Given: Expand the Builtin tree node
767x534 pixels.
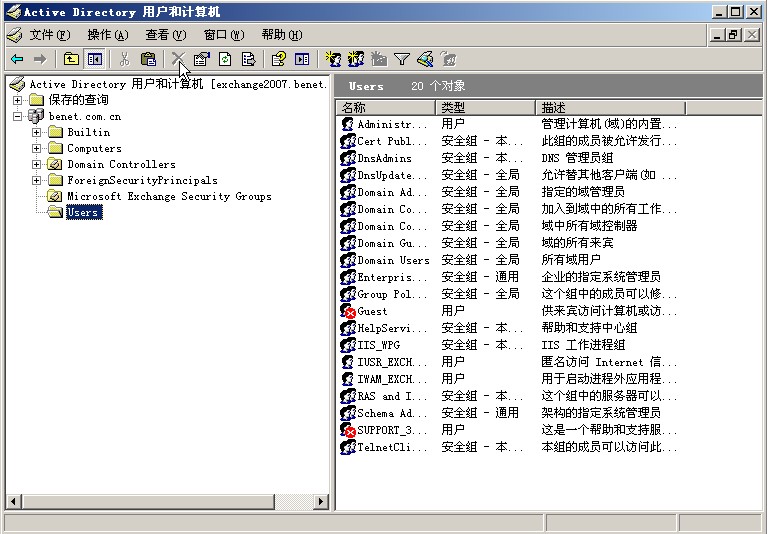Looking at the screenshot, I should [36, 133].
